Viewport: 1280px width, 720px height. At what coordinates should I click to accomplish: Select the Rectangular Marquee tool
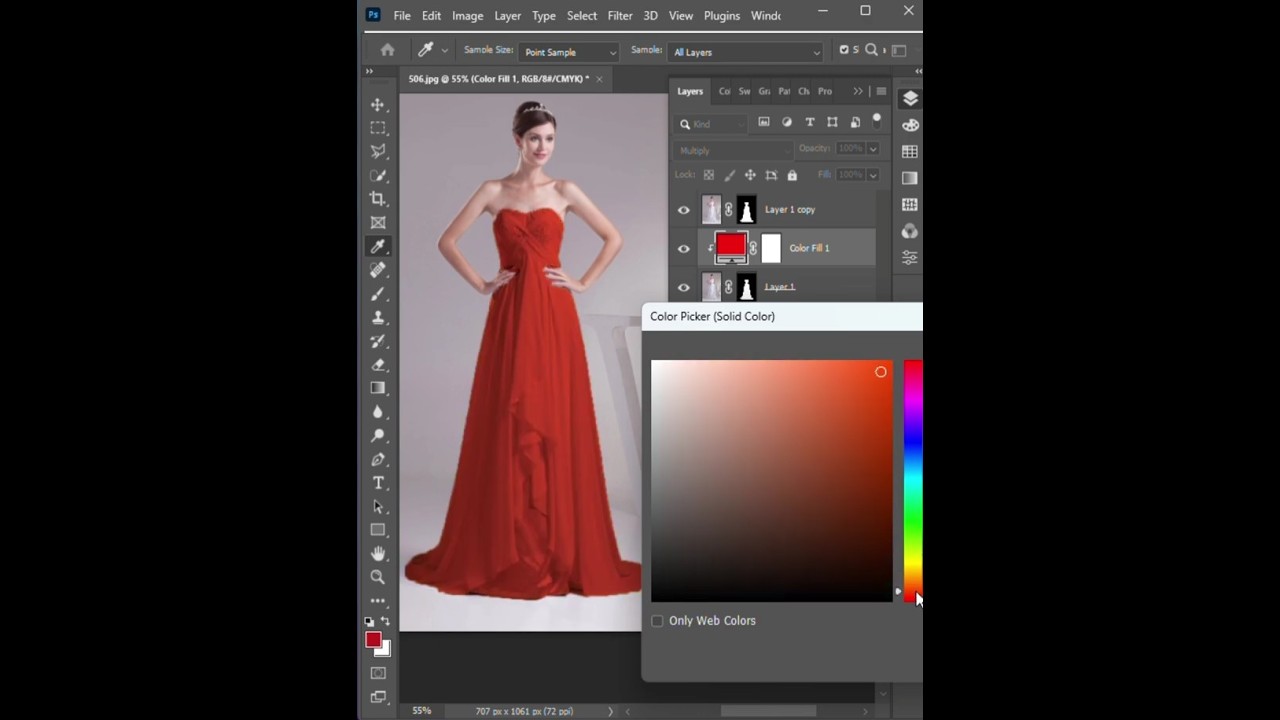point(378,128)
